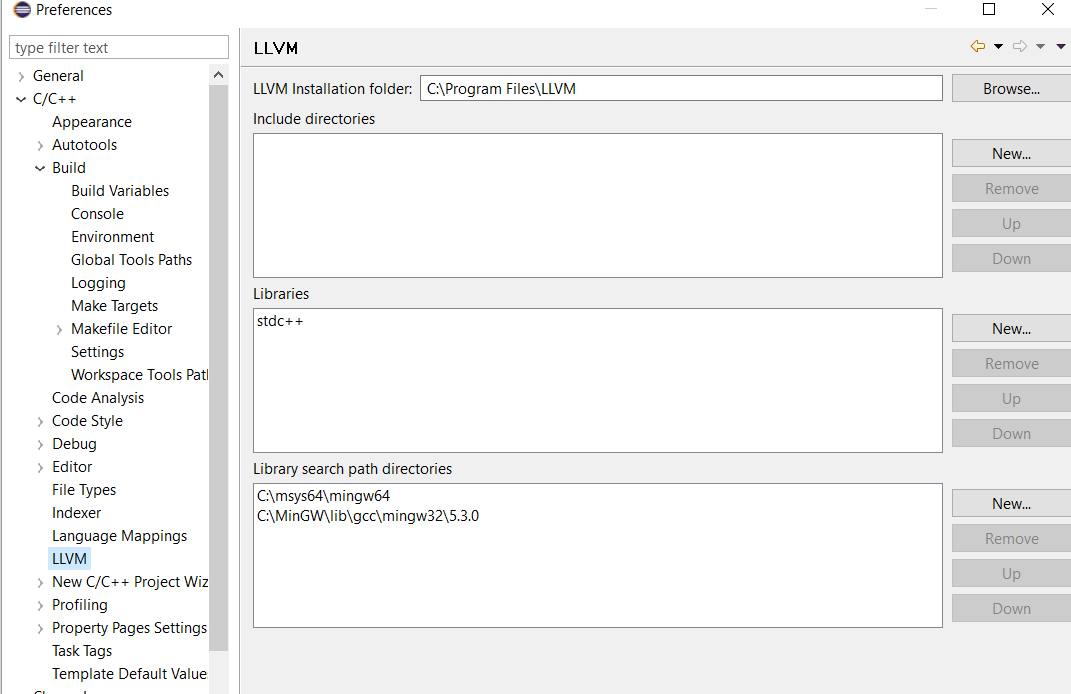Expand the Autotools tree node

tap(40, 145)
